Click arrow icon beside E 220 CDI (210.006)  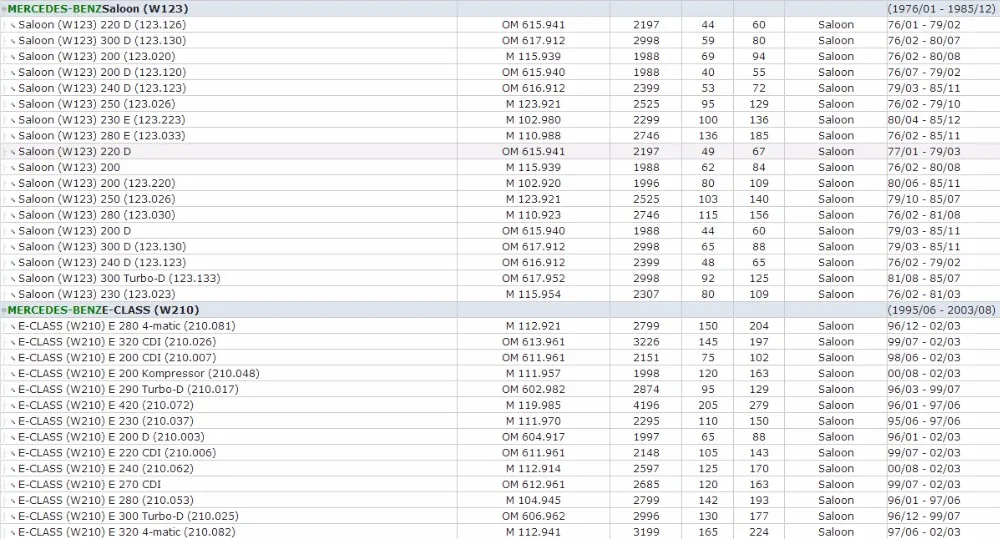(13, 454)
